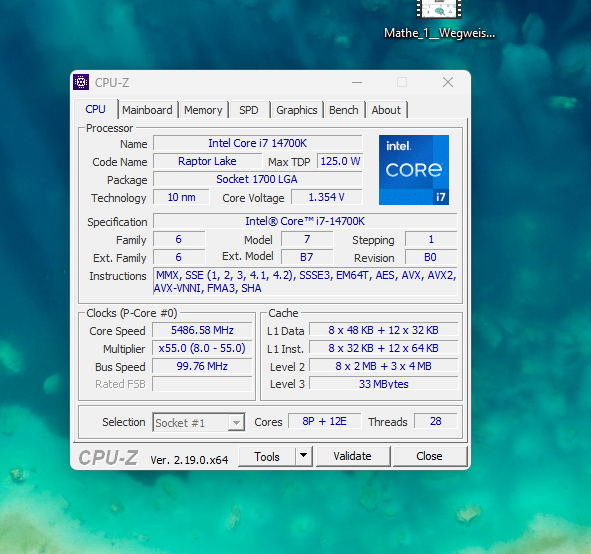Click the version text 'Ver. 2.19.0.x64'

189,460
